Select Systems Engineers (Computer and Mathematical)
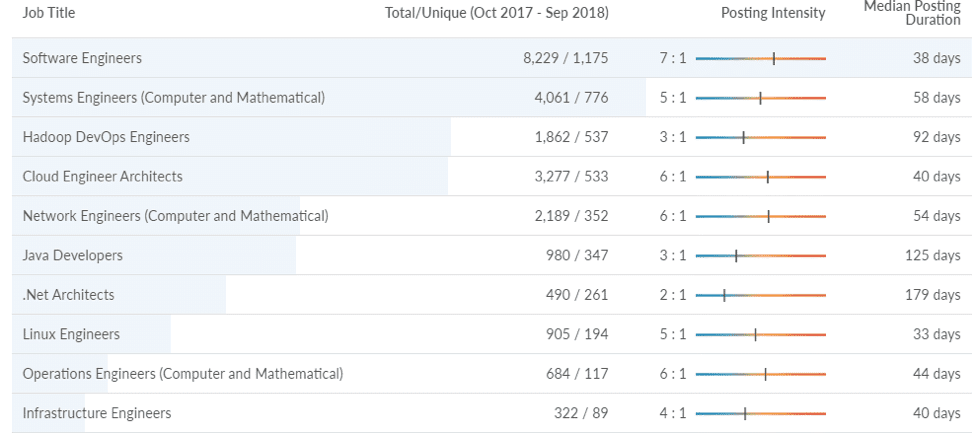Viewport: 974px width, 433px height. tap(173, 98)
